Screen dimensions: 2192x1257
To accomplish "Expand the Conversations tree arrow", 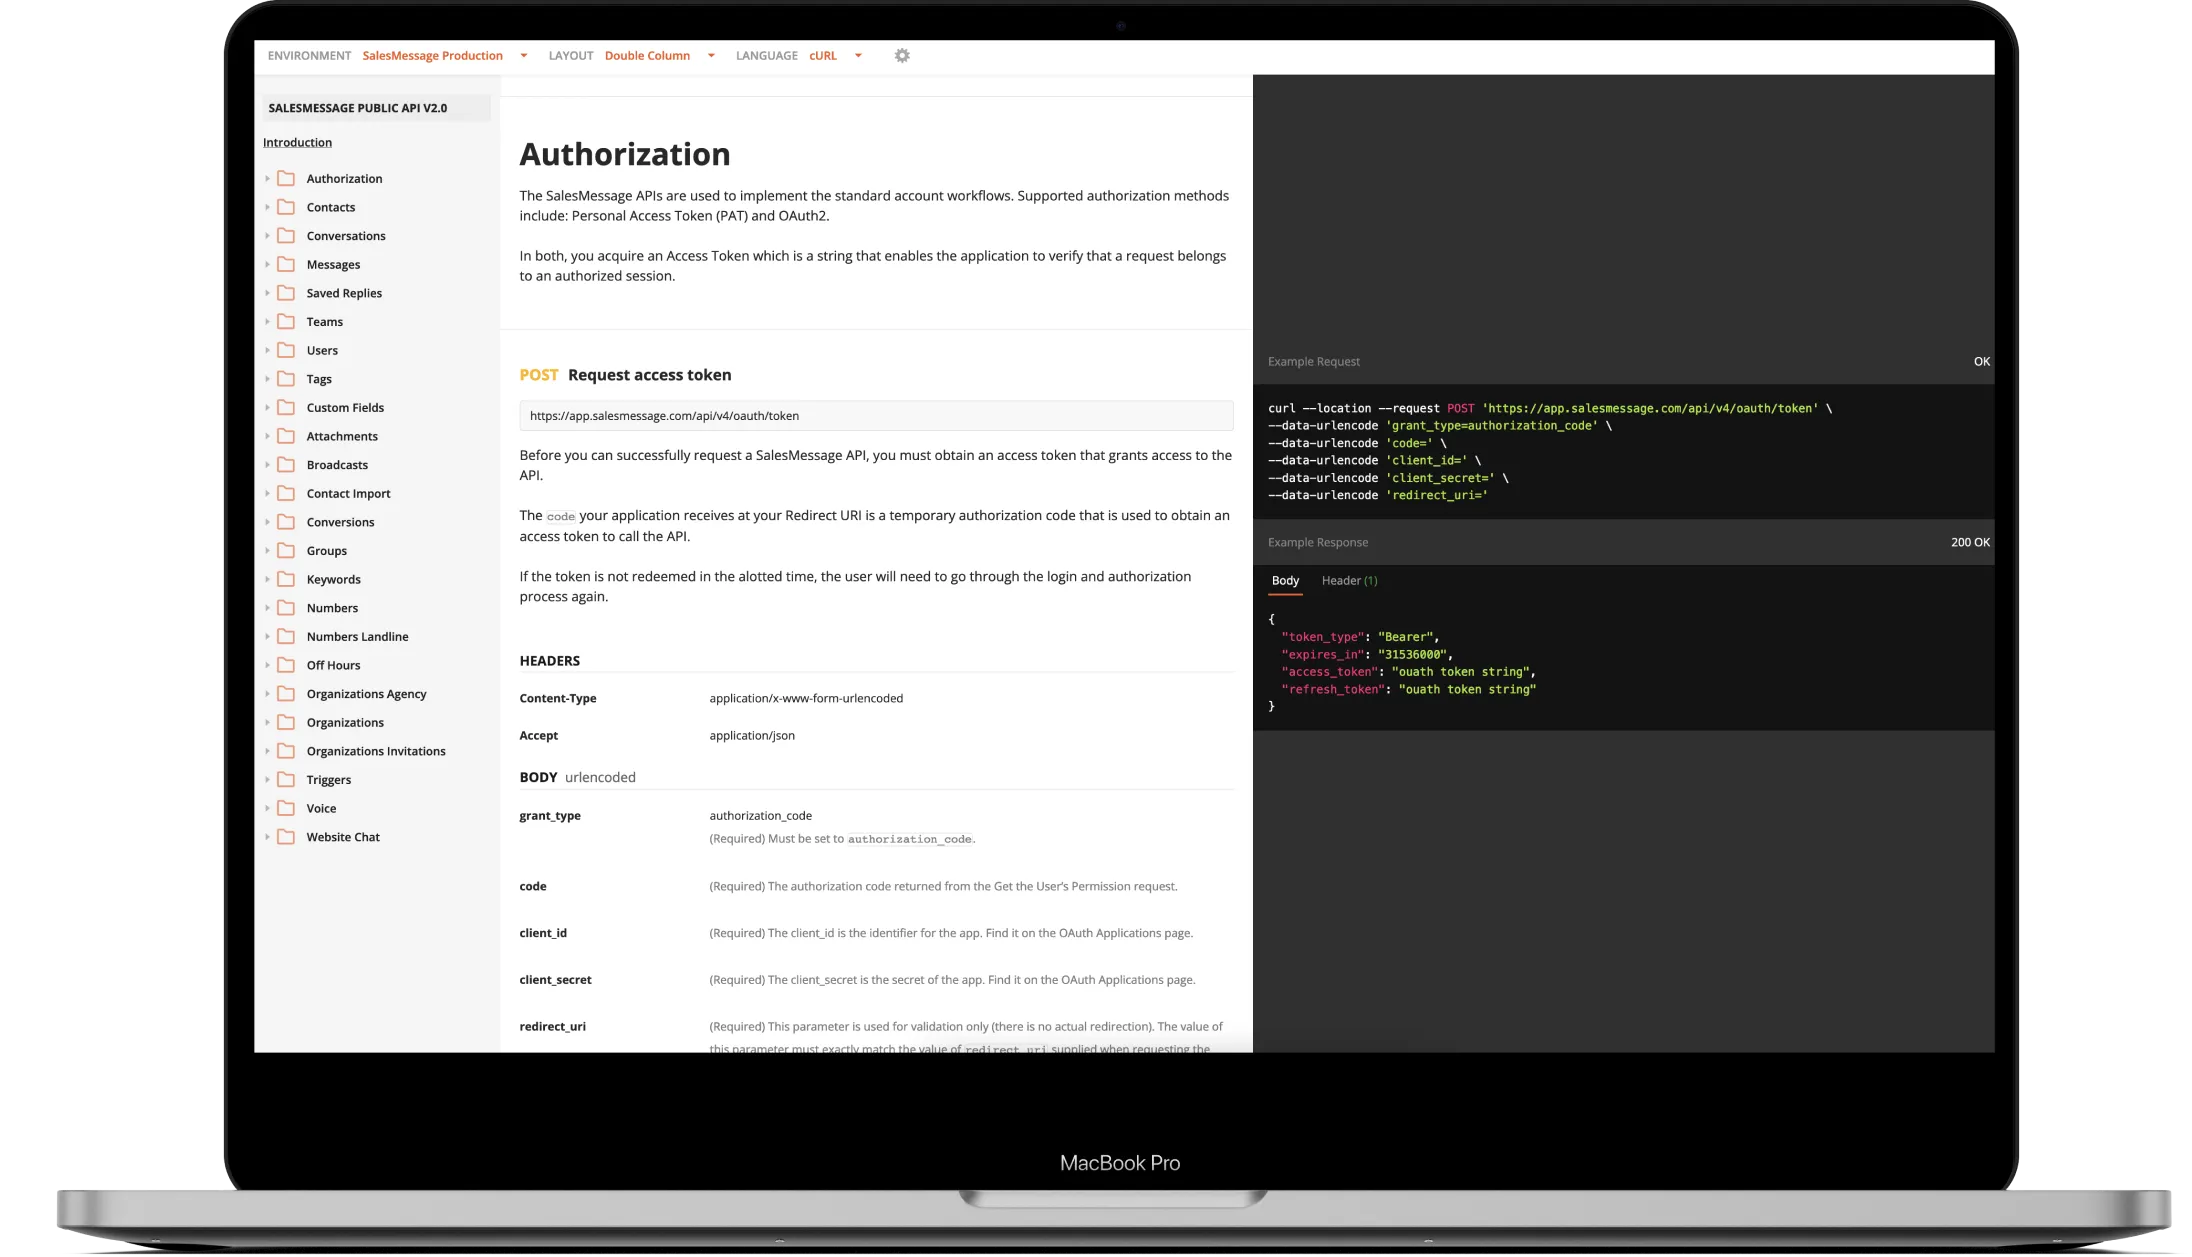I will [267, 236].
